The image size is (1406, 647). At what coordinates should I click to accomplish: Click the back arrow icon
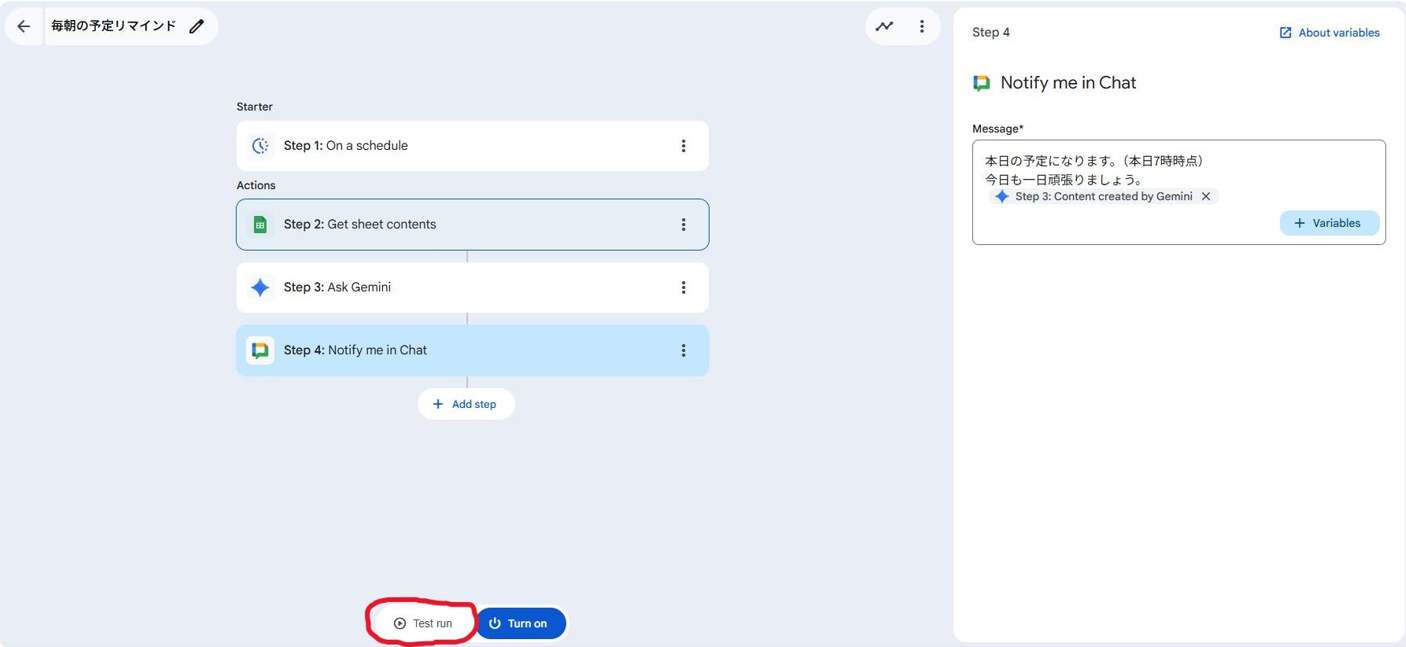click(24, 27)
